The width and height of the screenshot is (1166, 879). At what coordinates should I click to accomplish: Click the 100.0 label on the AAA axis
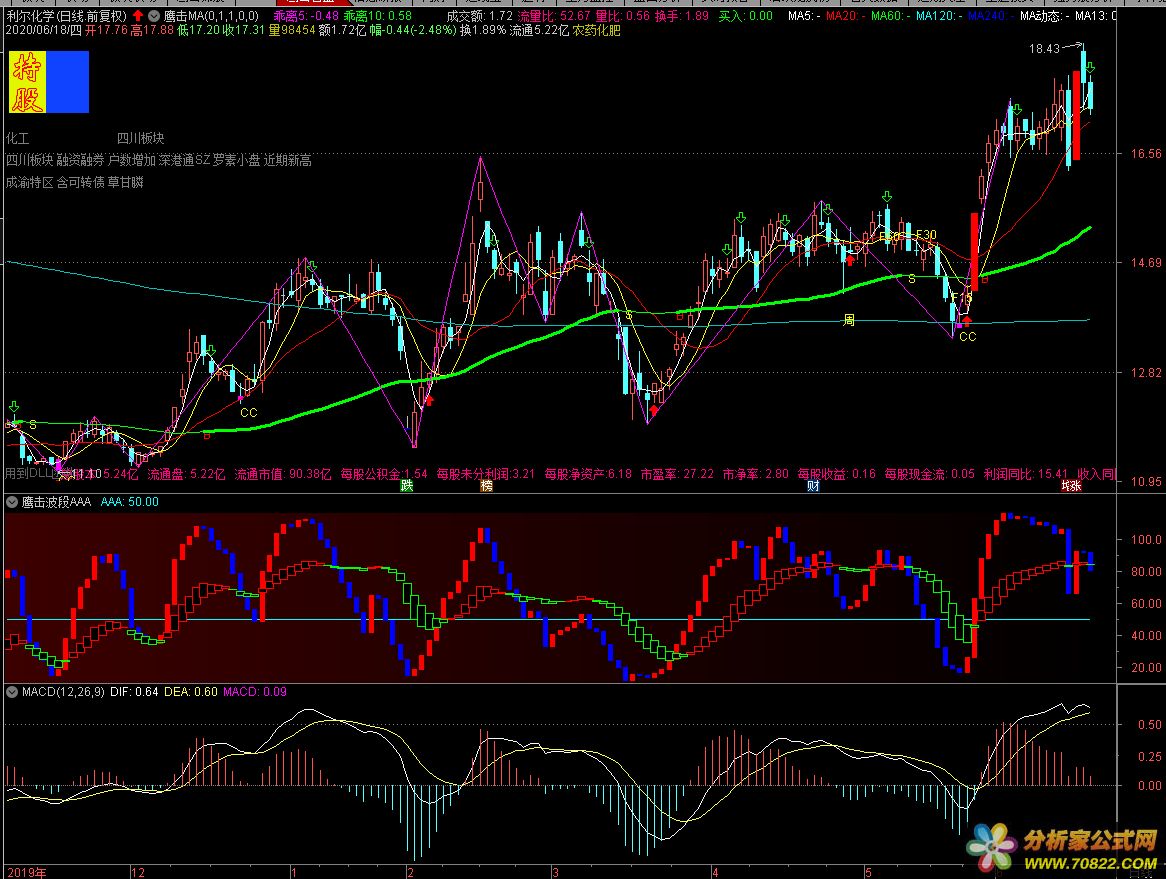click(1146, 540)
